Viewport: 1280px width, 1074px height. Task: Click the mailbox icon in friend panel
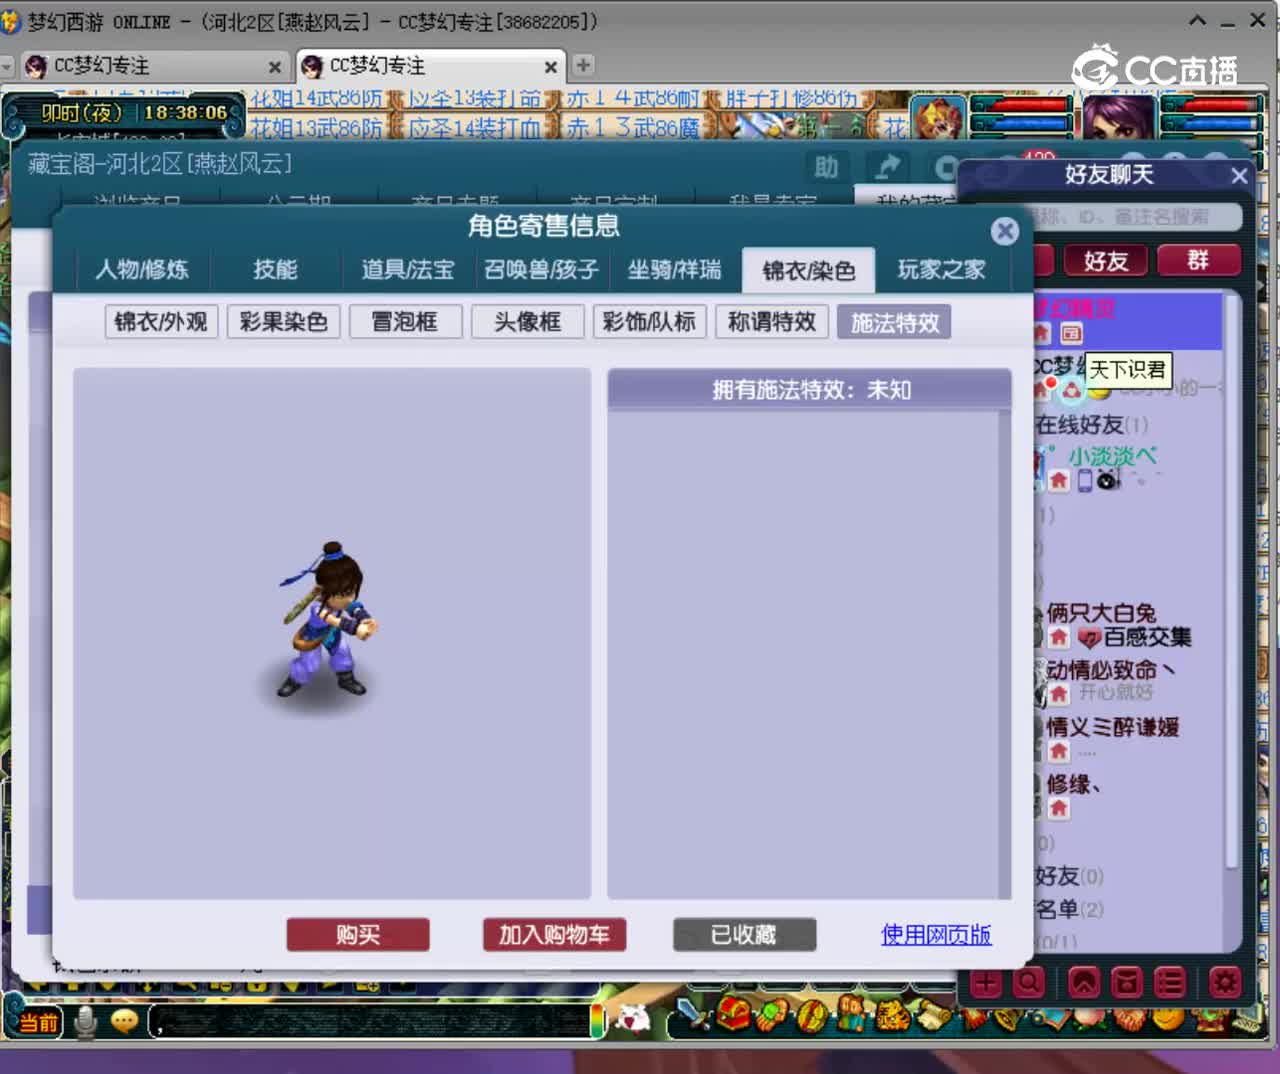pos(1126,983)
